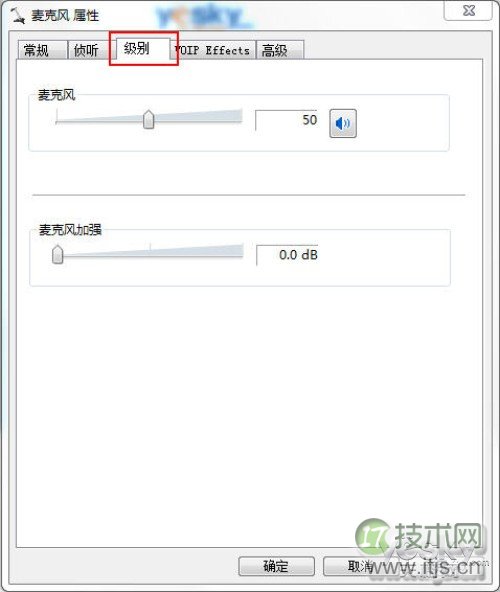Image resolution: width=500 pixels, height=592 pixels.
Task: Go to the VOIP Effects tab
Action: pos(212,50)
